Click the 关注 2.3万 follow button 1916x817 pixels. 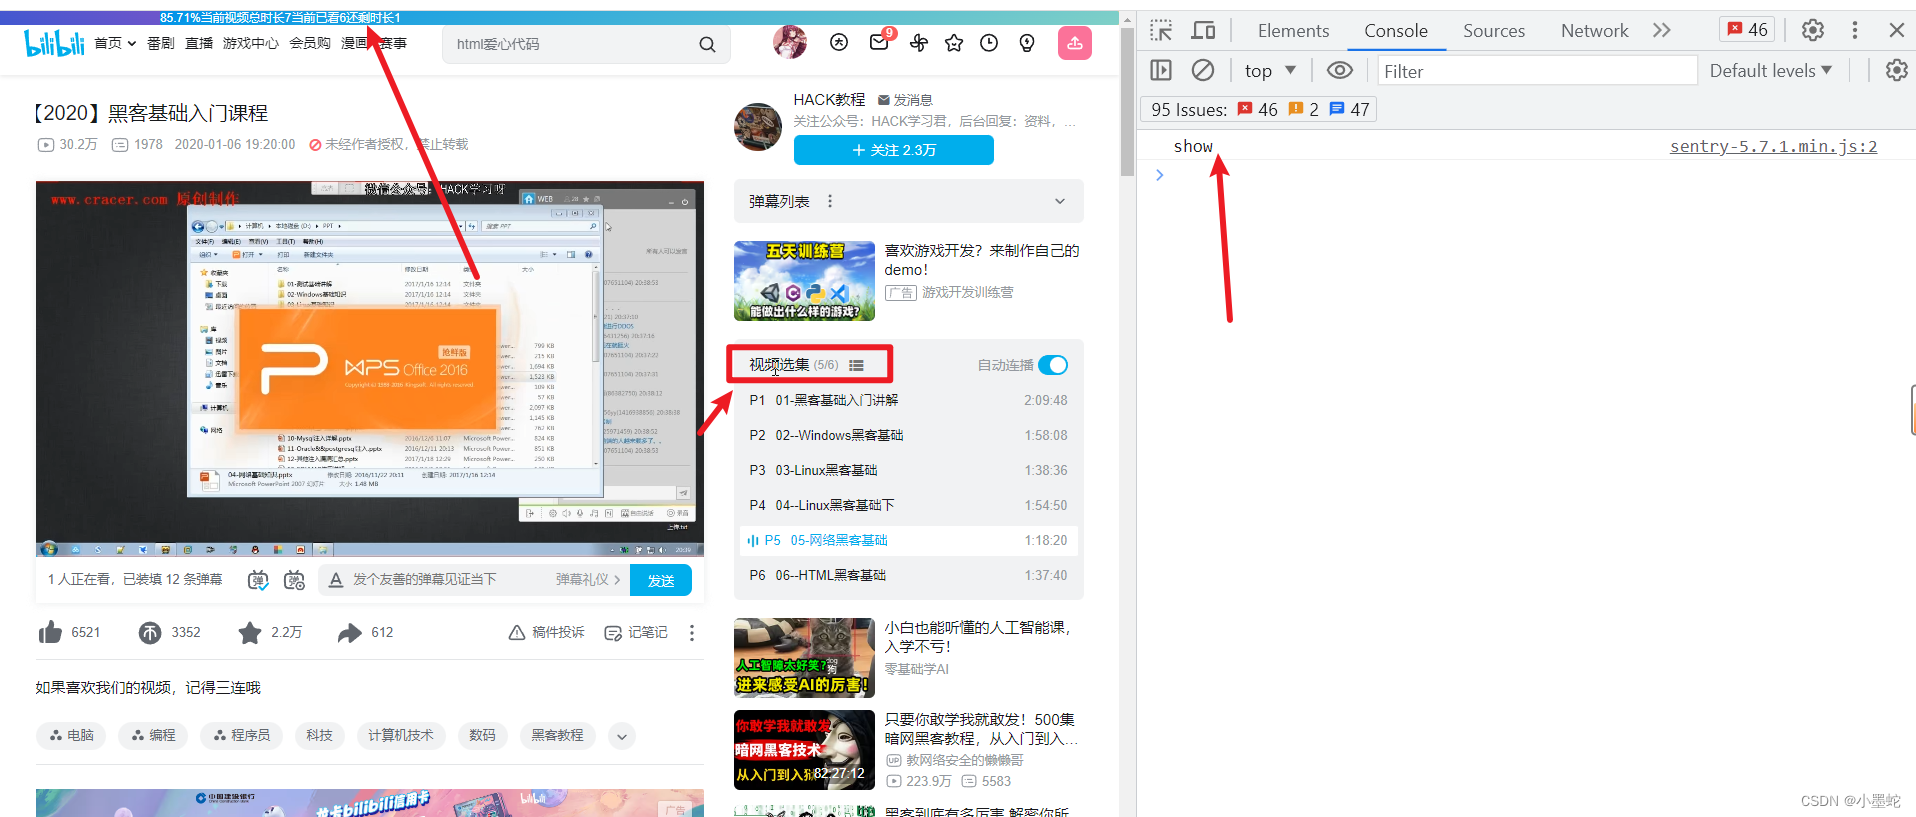(894, 150)
